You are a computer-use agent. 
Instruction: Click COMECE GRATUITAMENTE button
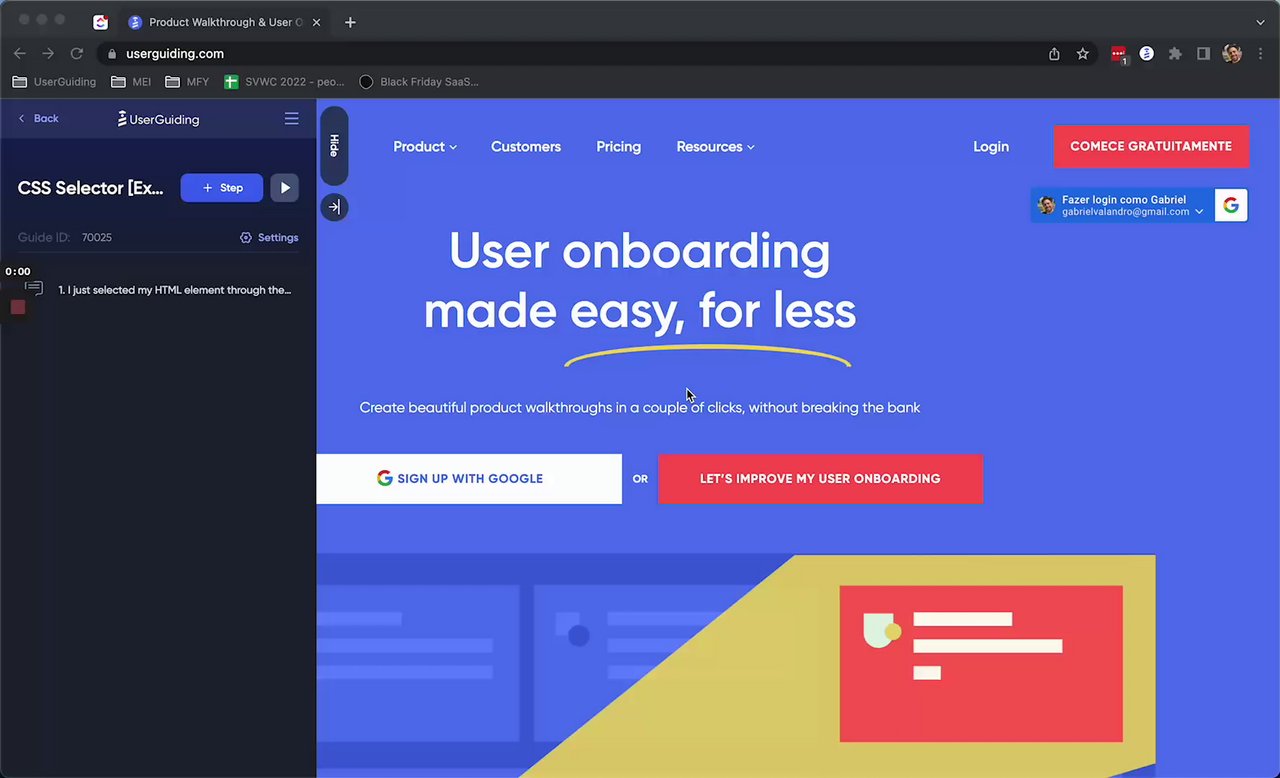[1151, 146]
